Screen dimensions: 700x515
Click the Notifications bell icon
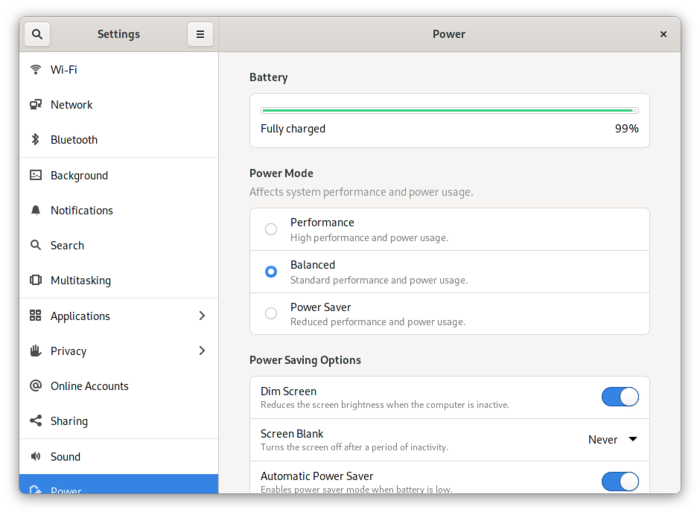click(36, 210)
